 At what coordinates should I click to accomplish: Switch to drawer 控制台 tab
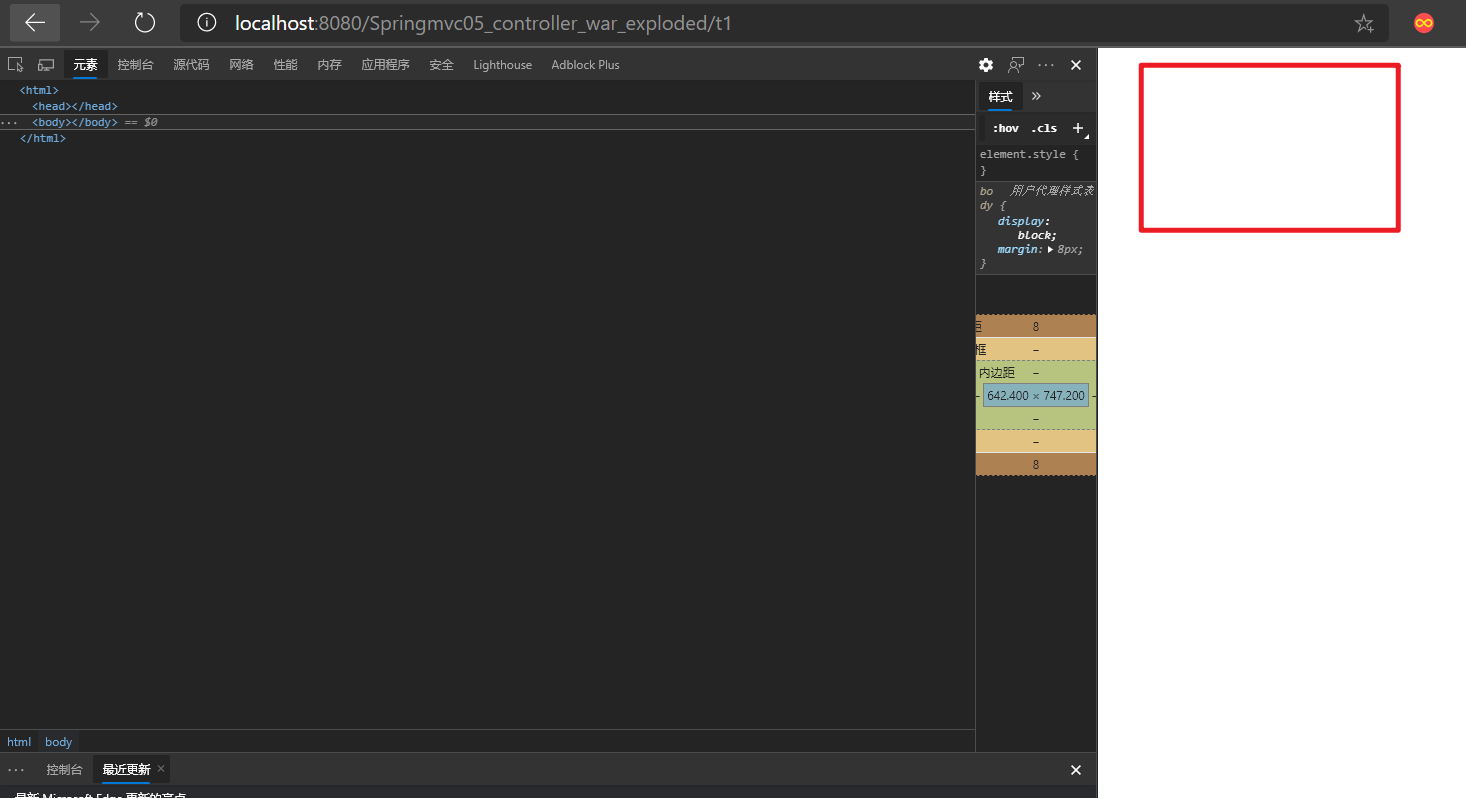click(64, 770)
